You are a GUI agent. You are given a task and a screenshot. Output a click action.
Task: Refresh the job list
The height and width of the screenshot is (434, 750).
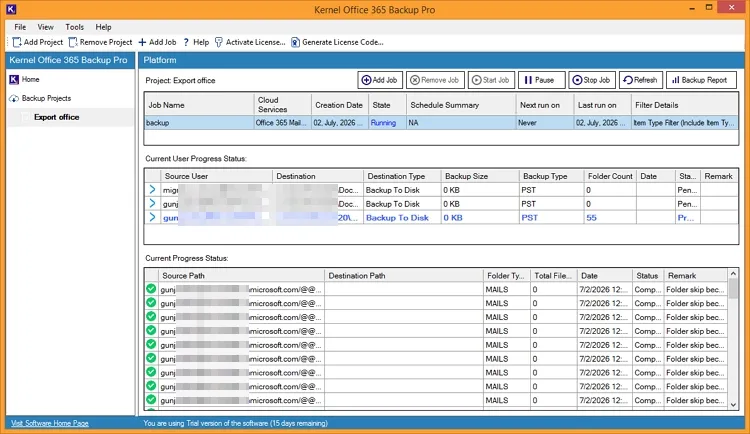pos(641,80)
